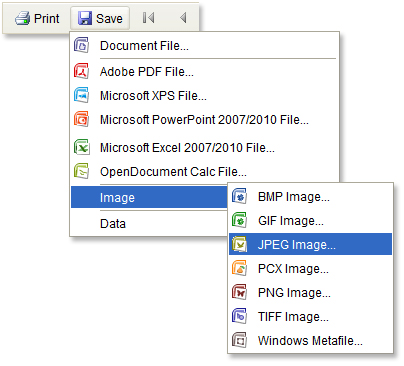The image size is (404, 366).
Task: Choose GIF Image... from Image submenu
Action: pos(311,221)
